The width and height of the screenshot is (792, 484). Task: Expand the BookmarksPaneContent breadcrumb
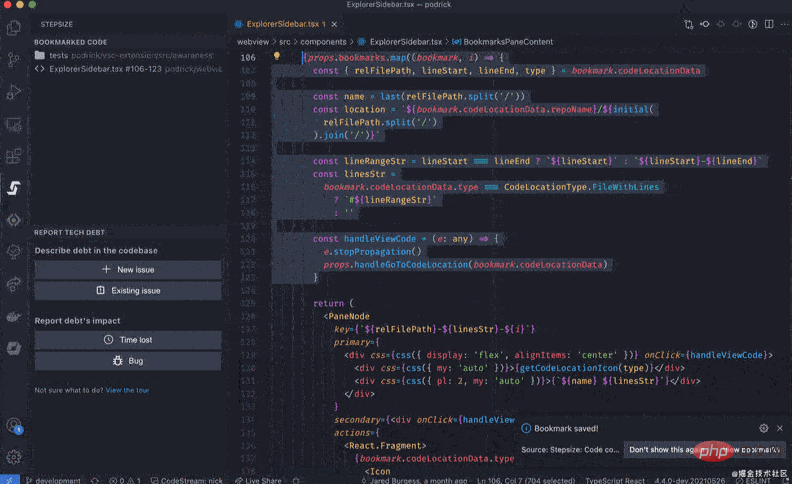coord(510,42)
